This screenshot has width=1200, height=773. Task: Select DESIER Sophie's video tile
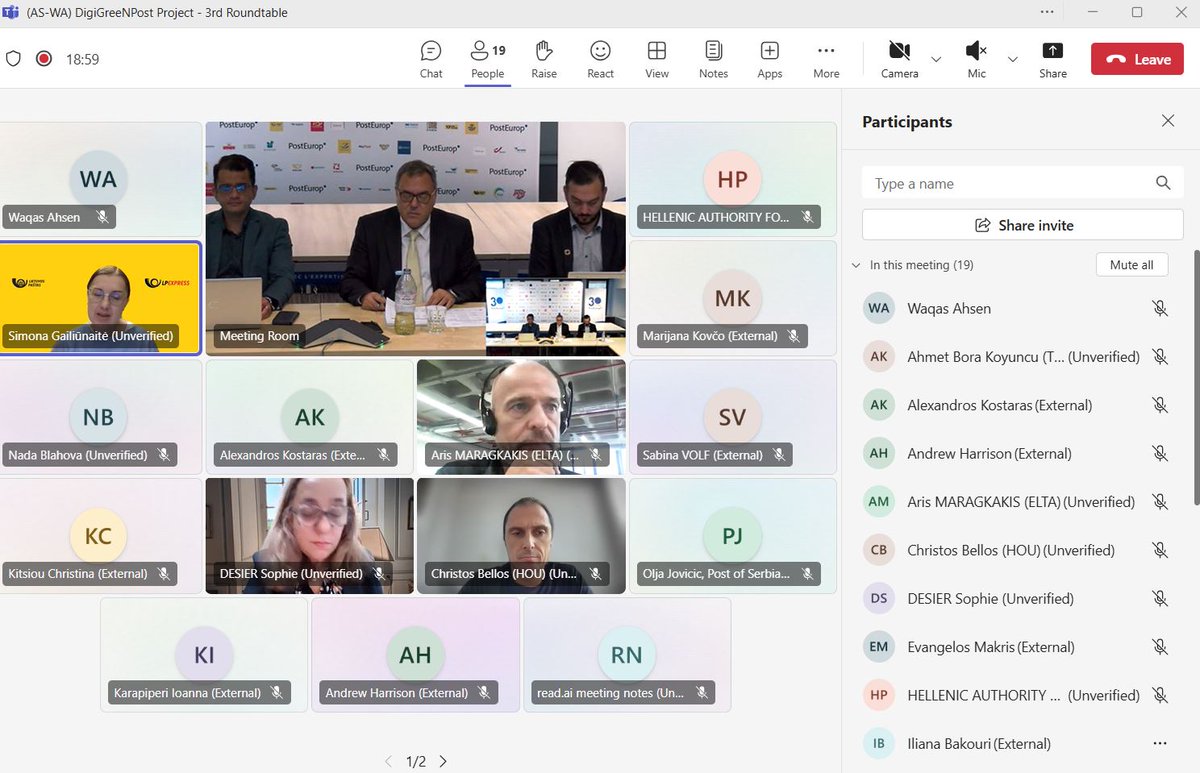(x=309, y=535)
